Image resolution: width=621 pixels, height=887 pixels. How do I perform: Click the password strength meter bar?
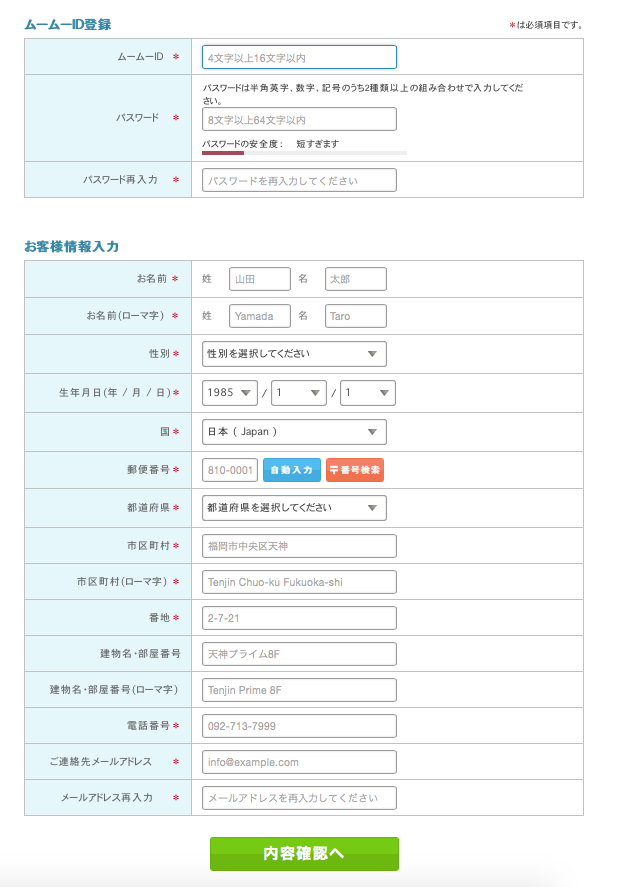point(304,153)
